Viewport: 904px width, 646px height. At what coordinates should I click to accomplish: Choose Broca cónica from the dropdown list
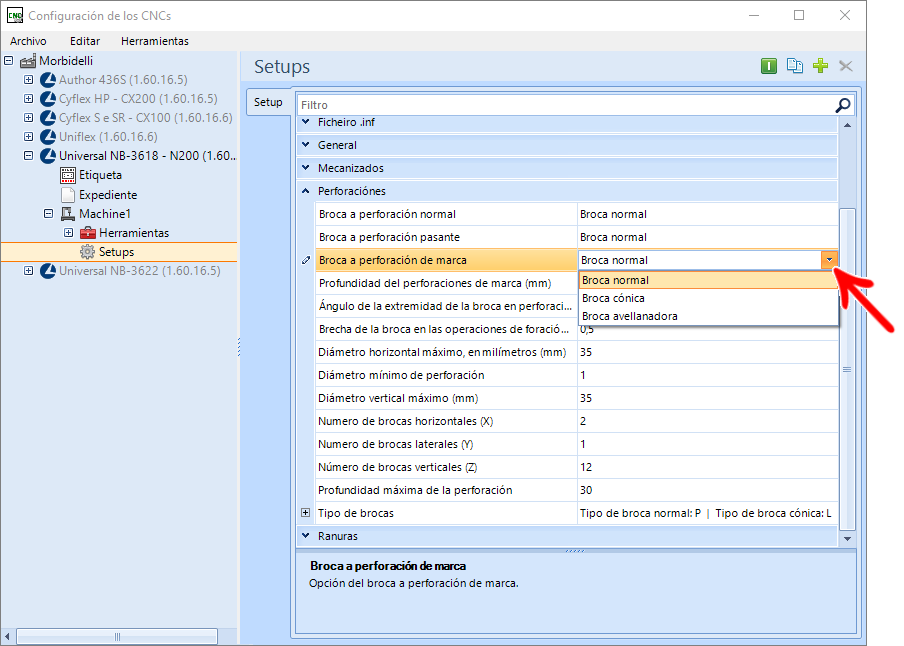[x=613, y=298]
